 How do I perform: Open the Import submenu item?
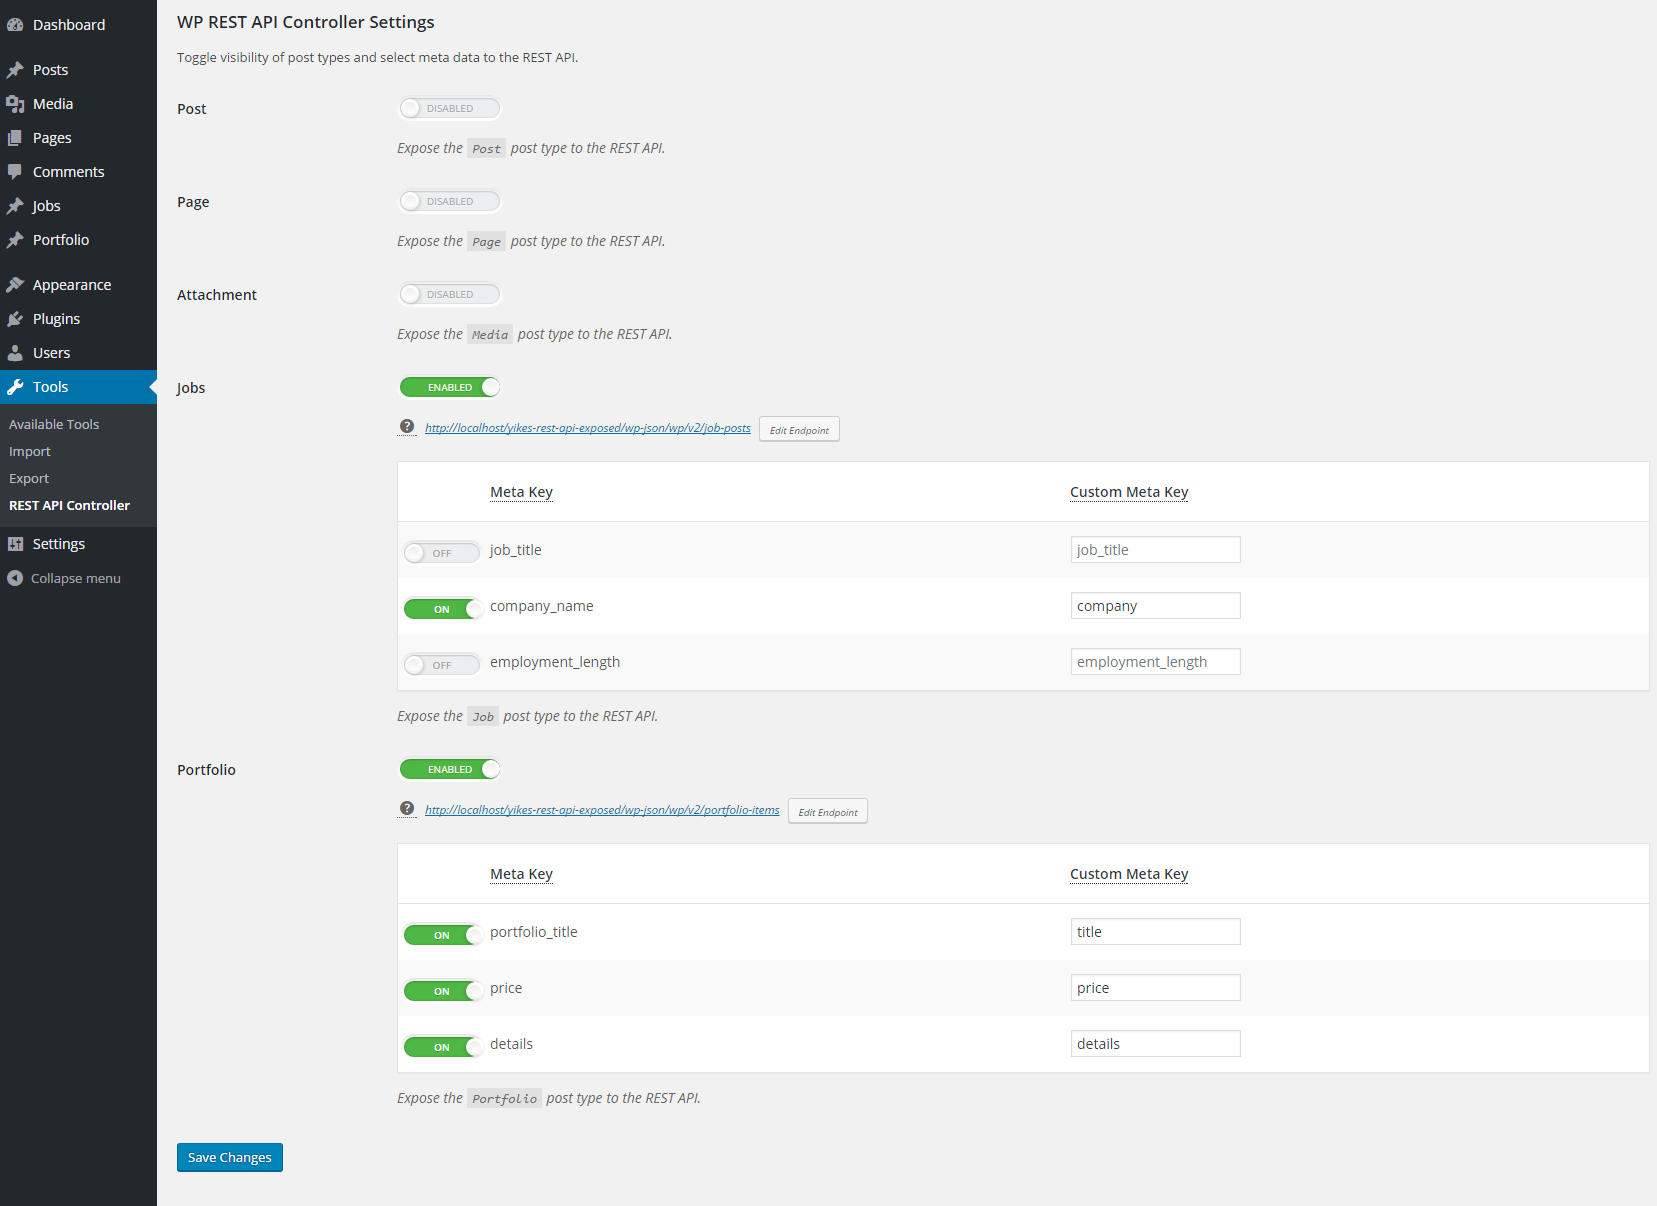click(30, 452)
